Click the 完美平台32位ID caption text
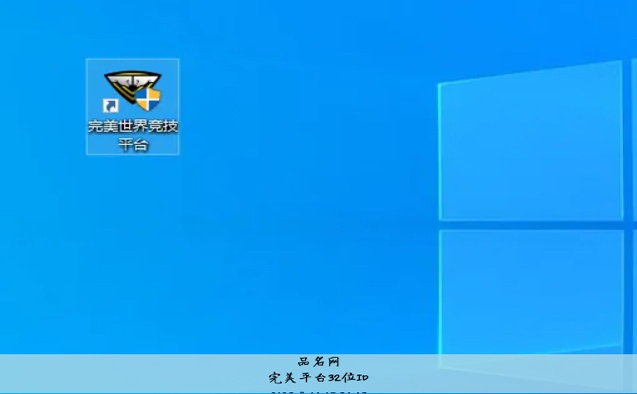This screenshot has height=394, width=637. [318, 378]
